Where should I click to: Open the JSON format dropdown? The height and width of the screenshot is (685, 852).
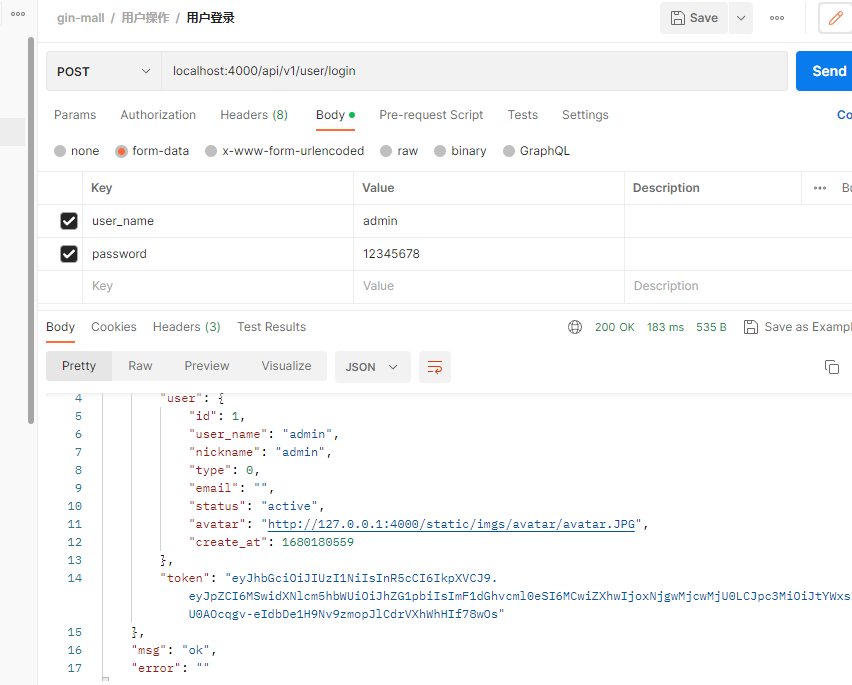[x=372, y=367]
